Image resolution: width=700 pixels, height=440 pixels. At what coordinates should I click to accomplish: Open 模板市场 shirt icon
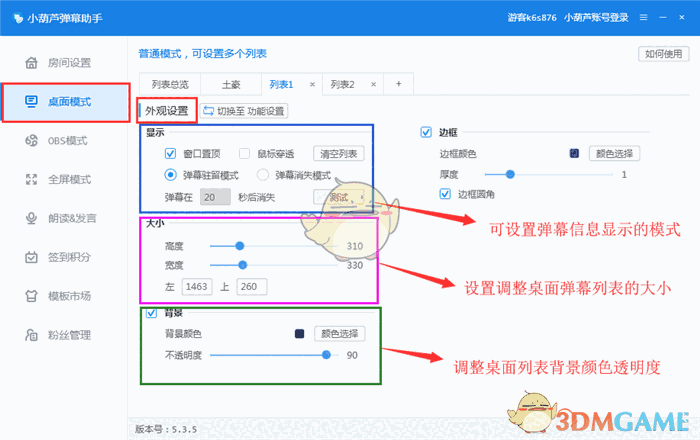pyautogui.click(x=31, y=296)
